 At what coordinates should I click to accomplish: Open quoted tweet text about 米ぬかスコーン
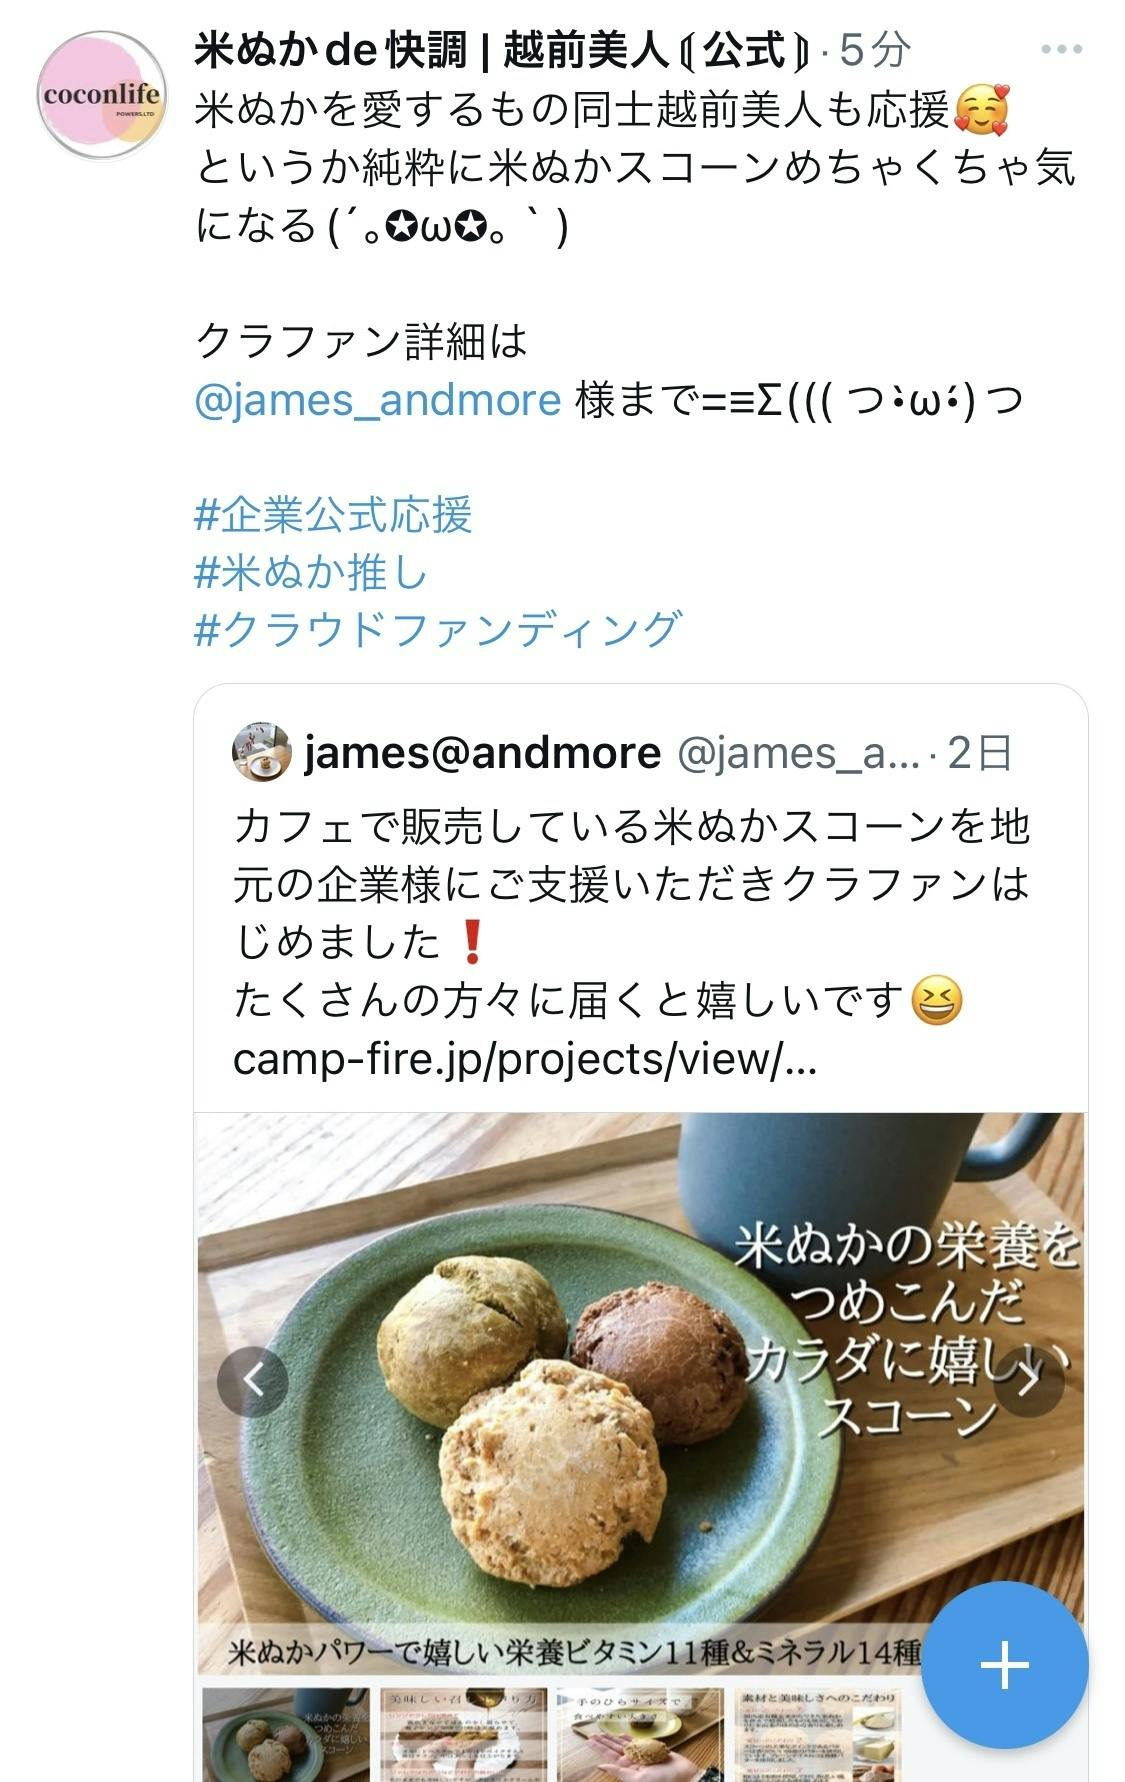coord(632,912)
